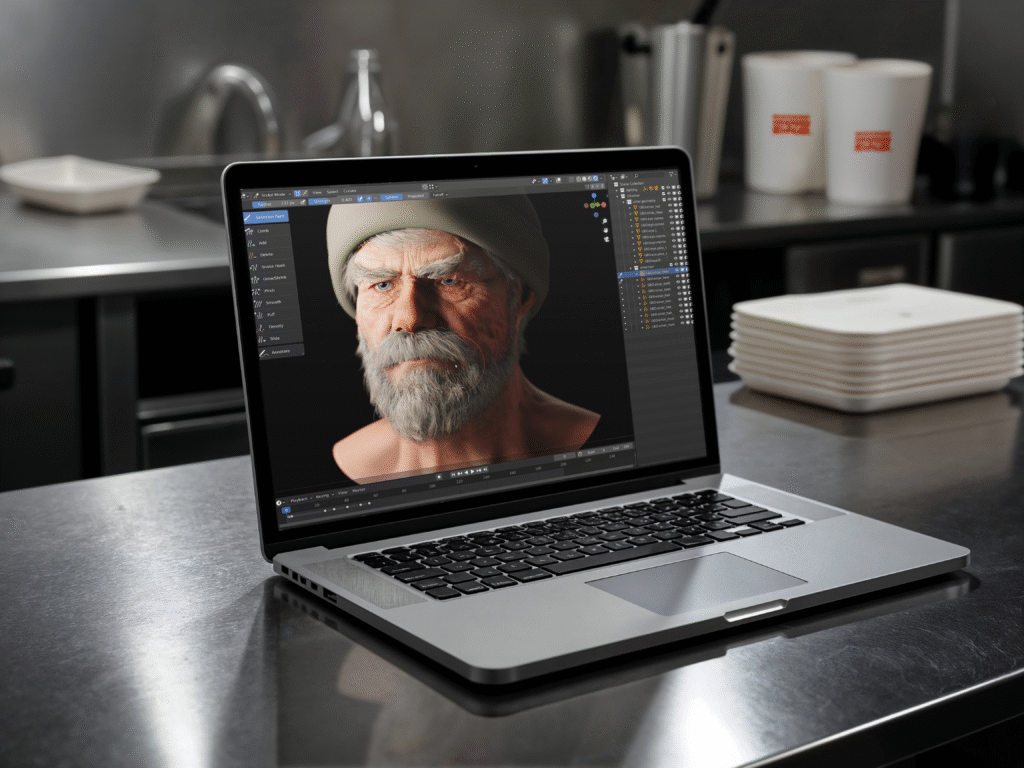
Task: Switch to solid viewport shading
Action: point(584,178)
